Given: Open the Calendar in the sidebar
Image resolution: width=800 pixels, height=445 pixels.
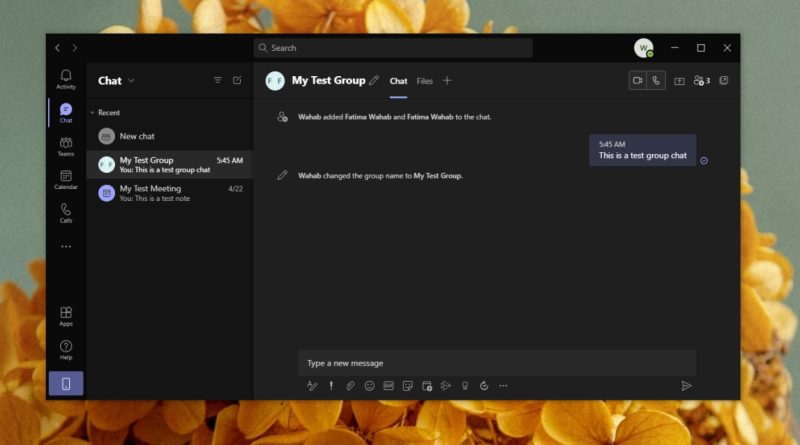Looking at the screenshot, I should pos(66,180).
